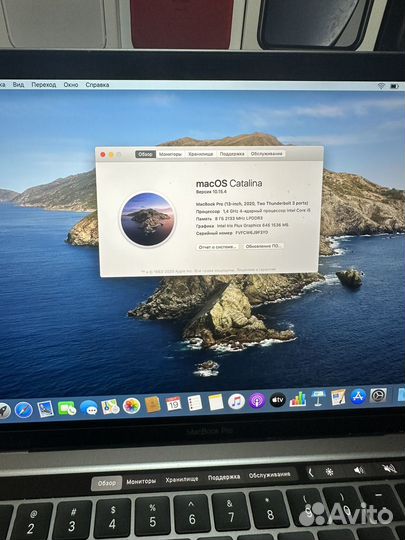
Task: Switch to the Поддержка tab in the window
Action: pos(232,154)
